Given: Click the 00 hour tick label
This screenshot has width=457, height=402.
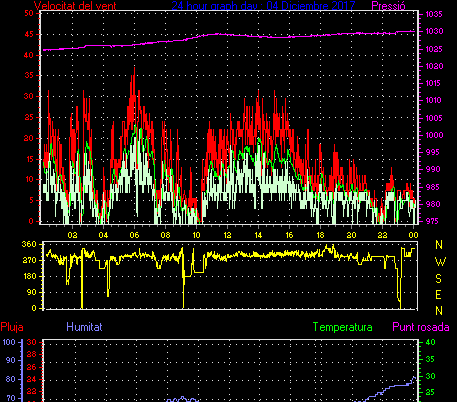Looking at the screenshot, I should pyautogui.click(x=413, y=235).
